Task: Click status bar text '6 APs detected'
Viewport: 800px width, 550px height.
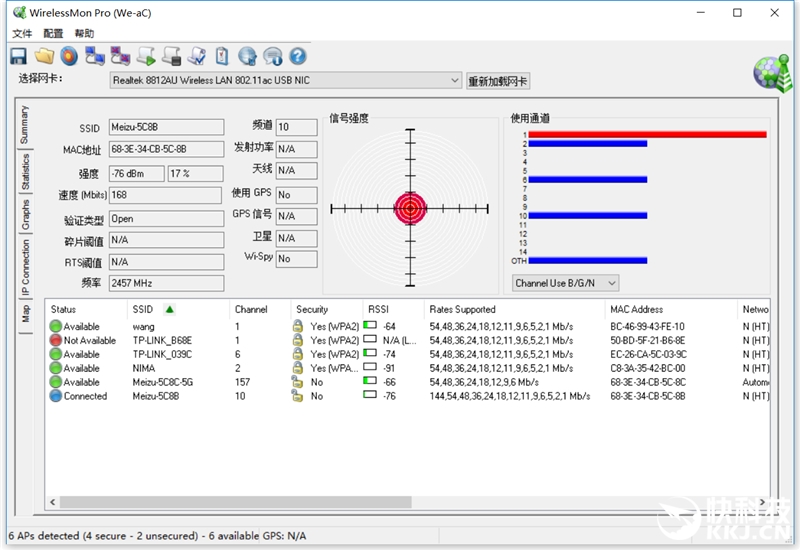Action: [43, 536]
